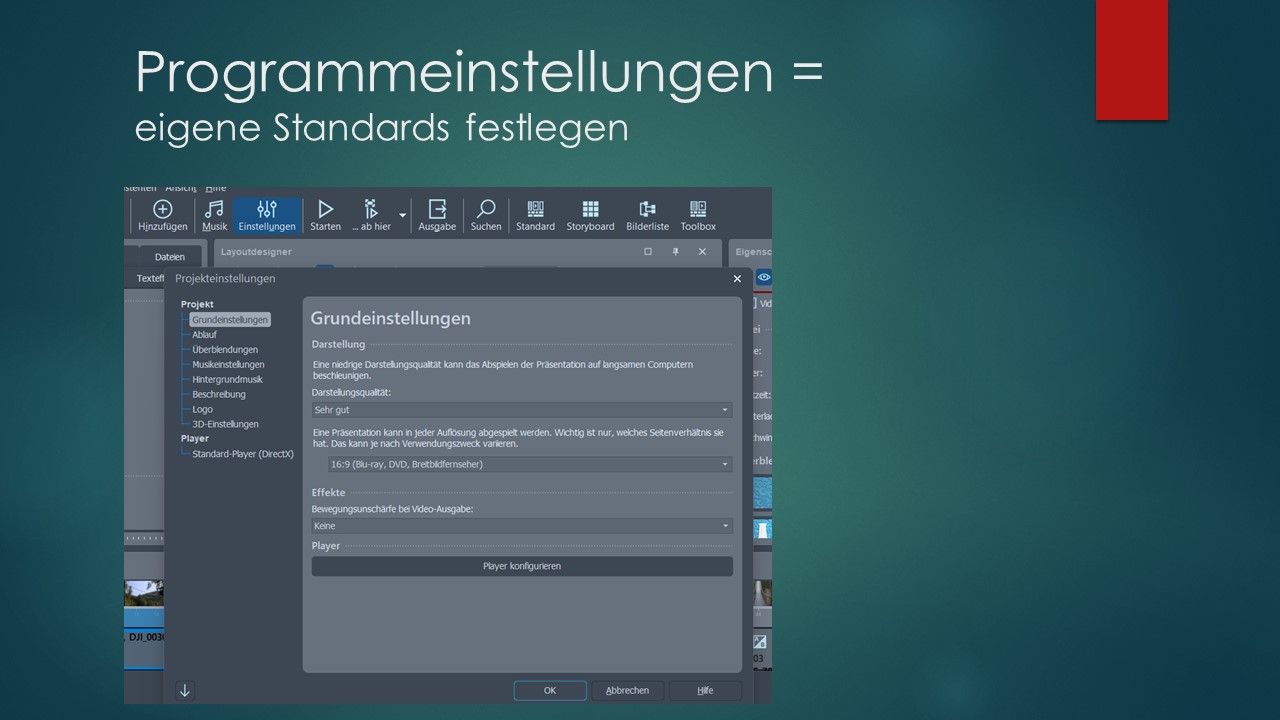Open the Dateien tab
Screen dimensions: 1280x720
(170, 257)
